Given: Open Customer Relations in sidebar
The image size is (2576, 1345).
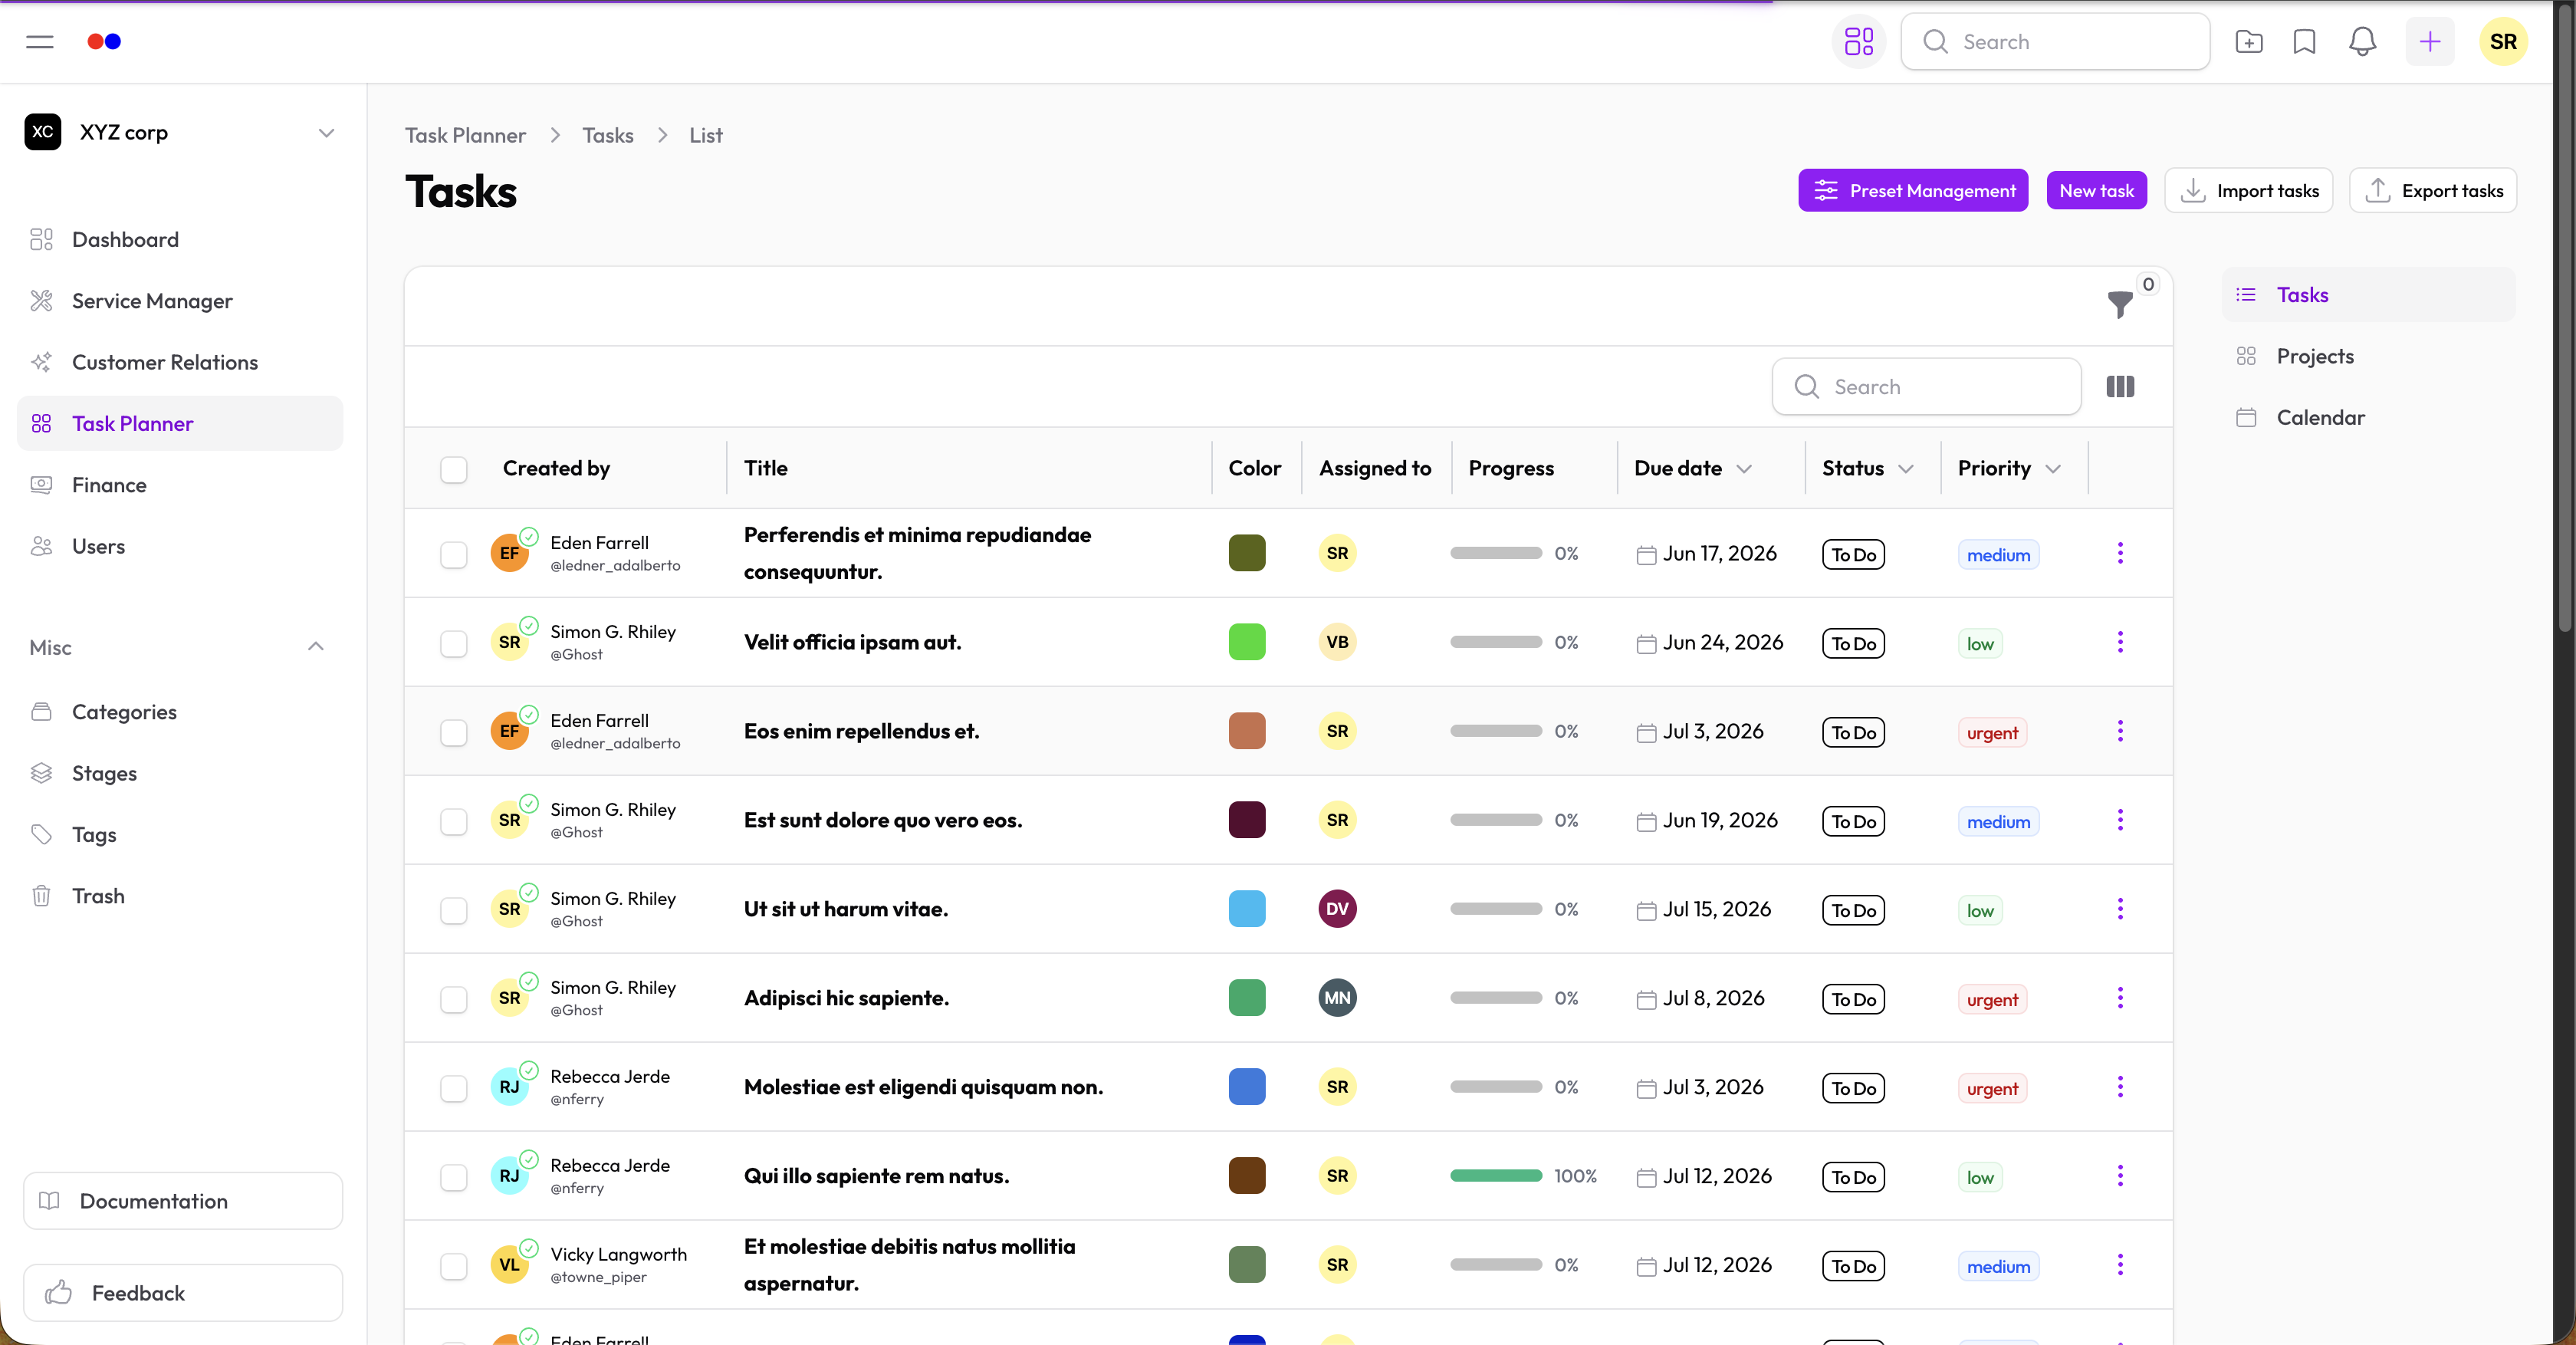Looking at the screenshot, I should pyautogui.click(x=180, y=362).
